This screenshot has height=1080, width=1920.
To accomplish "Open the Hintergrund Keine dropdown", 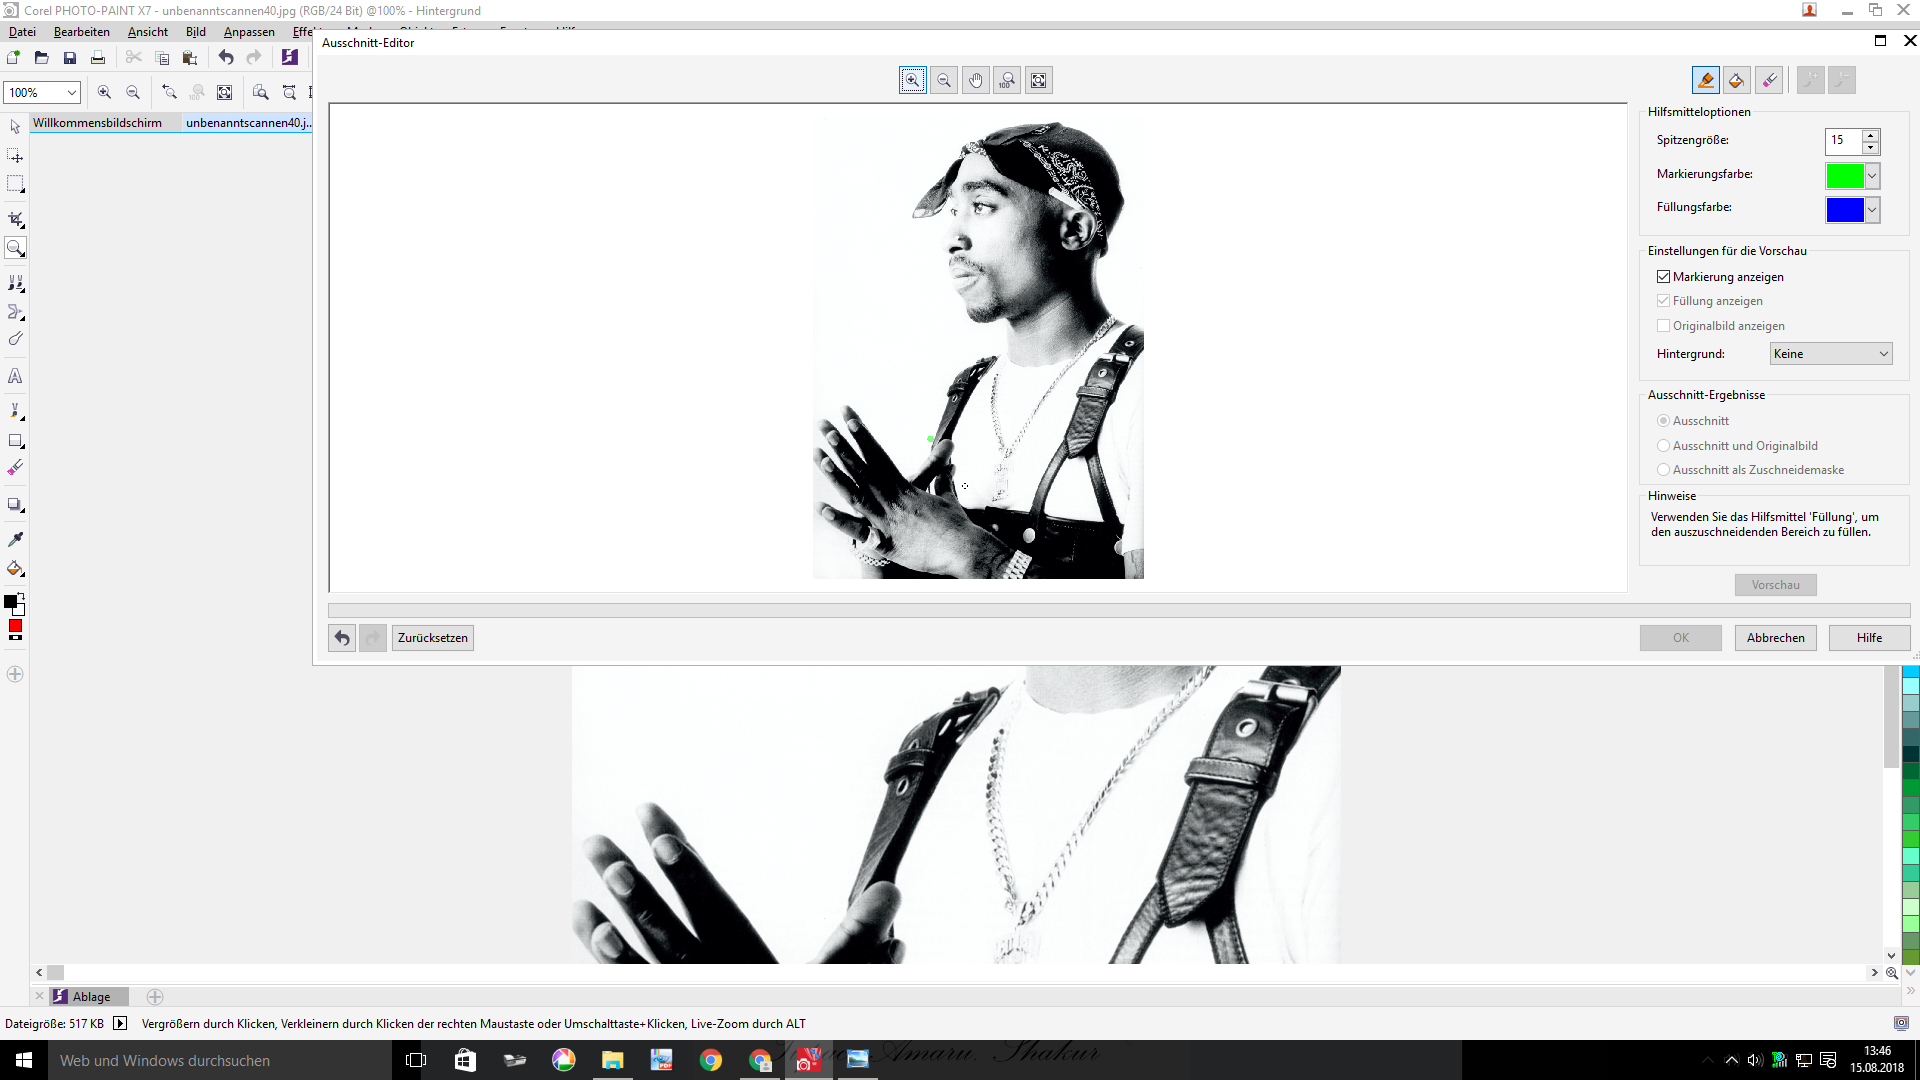I will coord(1831,354).
